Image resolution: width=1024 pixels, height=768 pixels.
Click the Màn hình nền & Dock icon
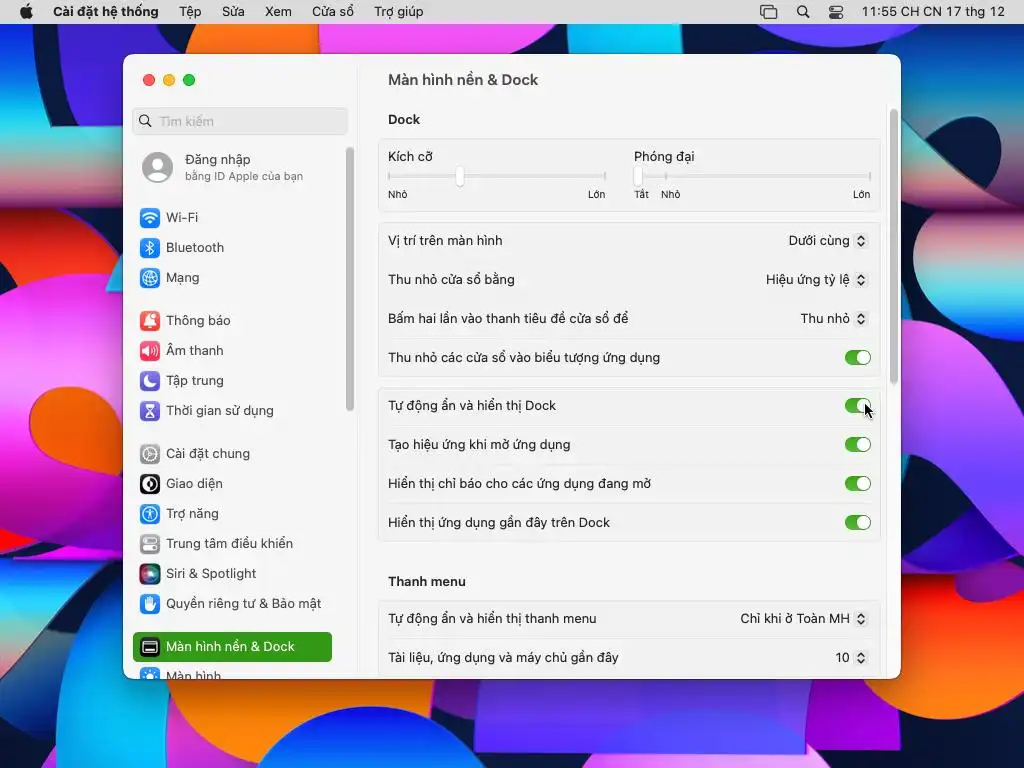[x=150, y=647]
